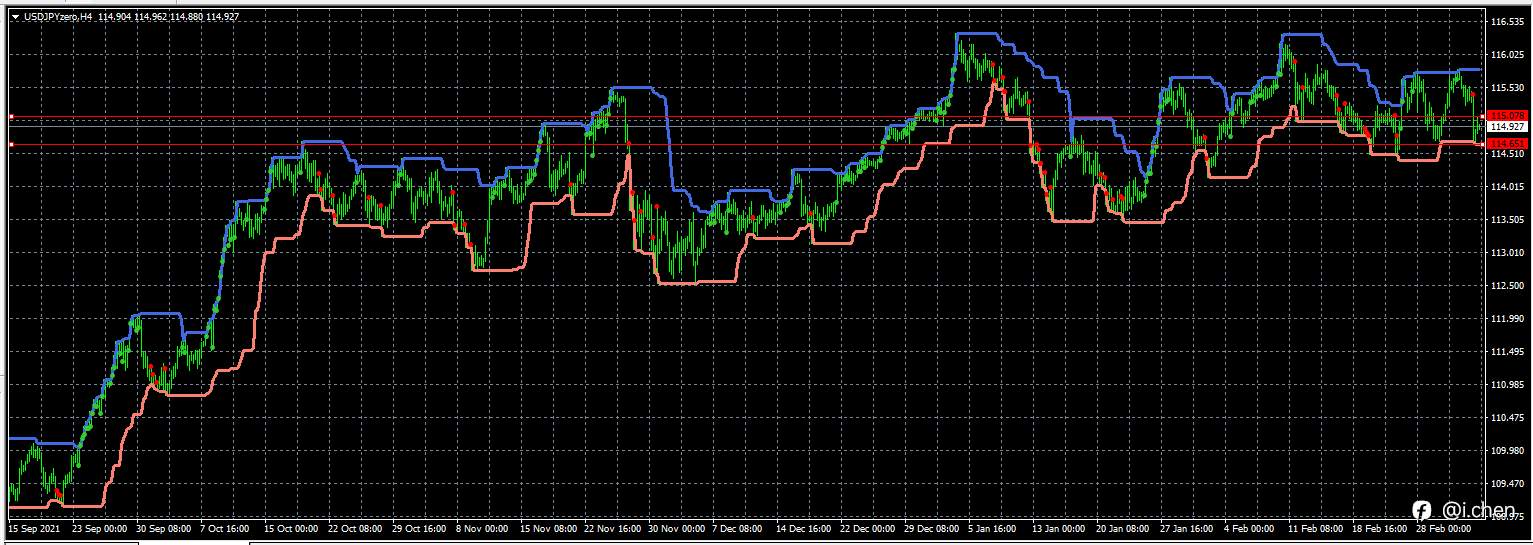Click the 110.985 price scale value

[1506, 385]
